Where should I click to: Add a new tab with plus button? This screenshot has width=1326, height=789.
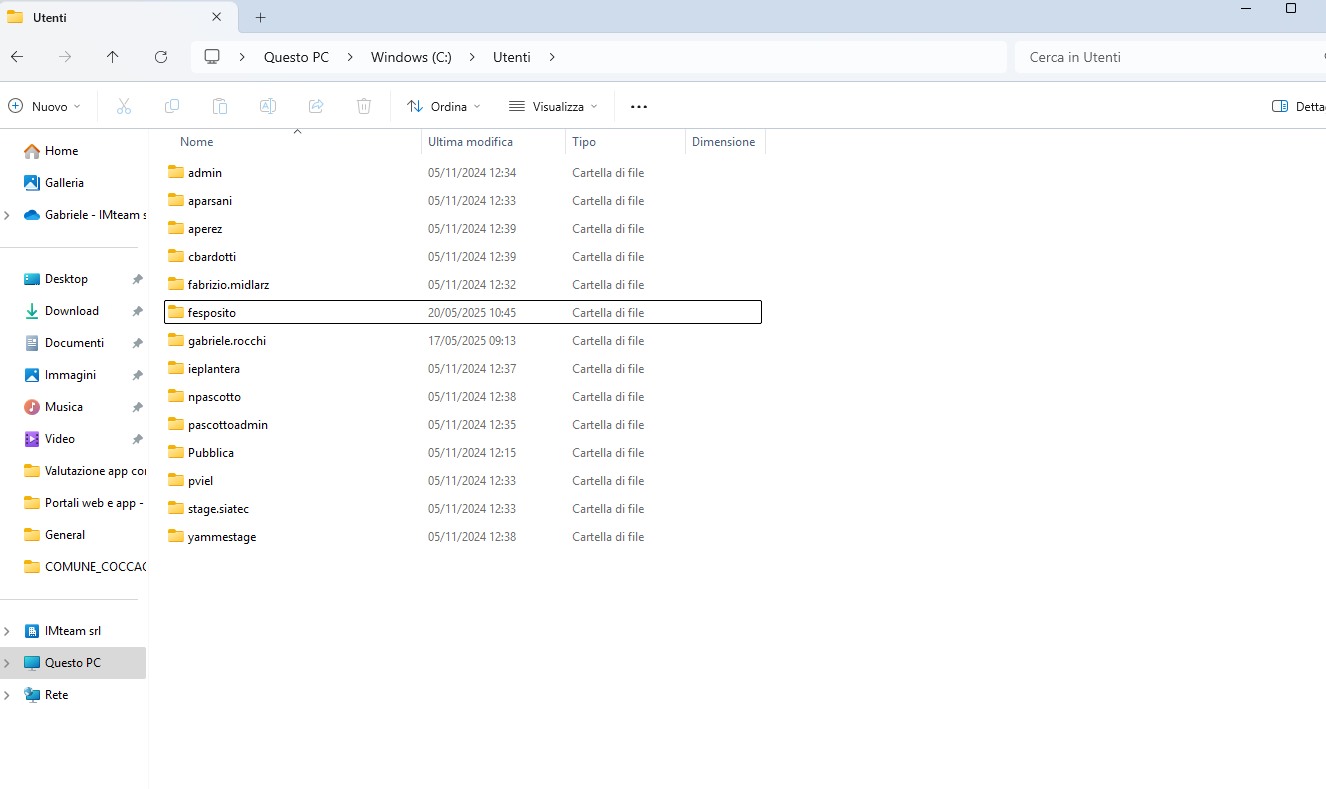click(260, 17)
